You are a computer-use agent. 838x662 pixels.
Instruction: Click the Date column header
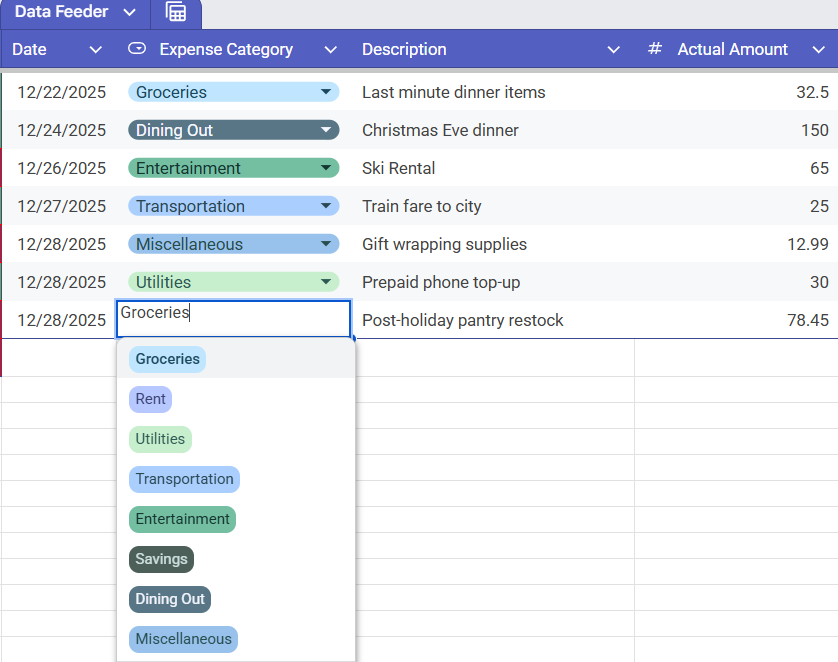tap(29, 50)
